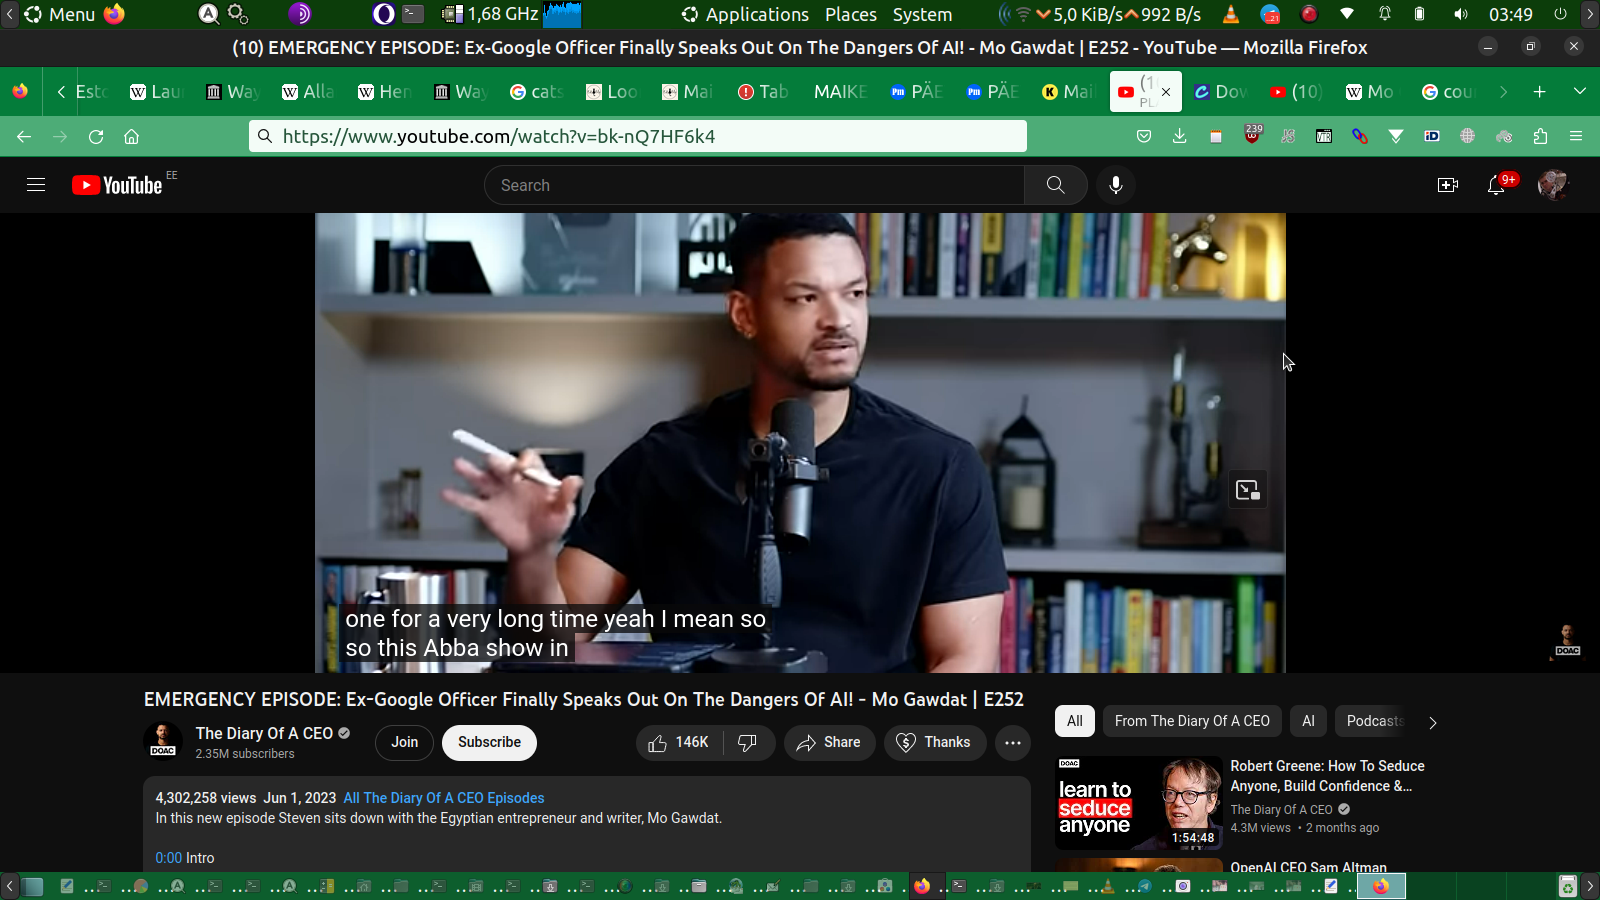Image resolution: width=1600 pixels, height=900 pixels.
Task: Open the account avatar menu
Action: [x=1553, y=185]
